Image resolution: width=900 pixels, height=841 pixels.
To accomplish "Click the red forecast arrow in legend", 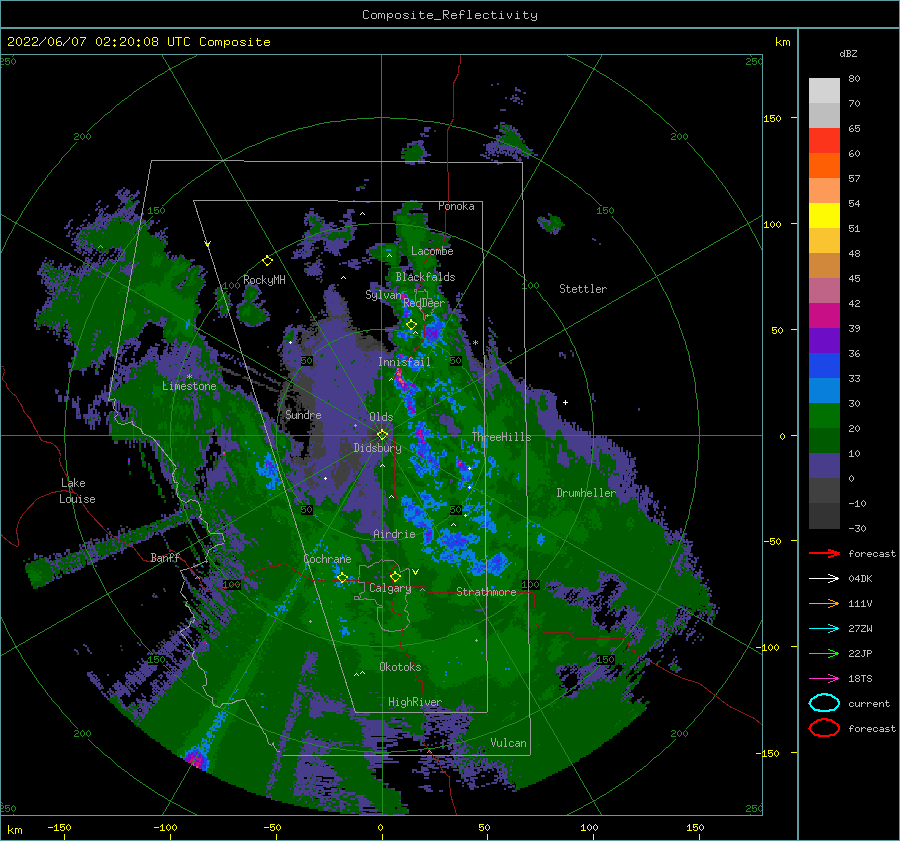I will tap(824, 553).
